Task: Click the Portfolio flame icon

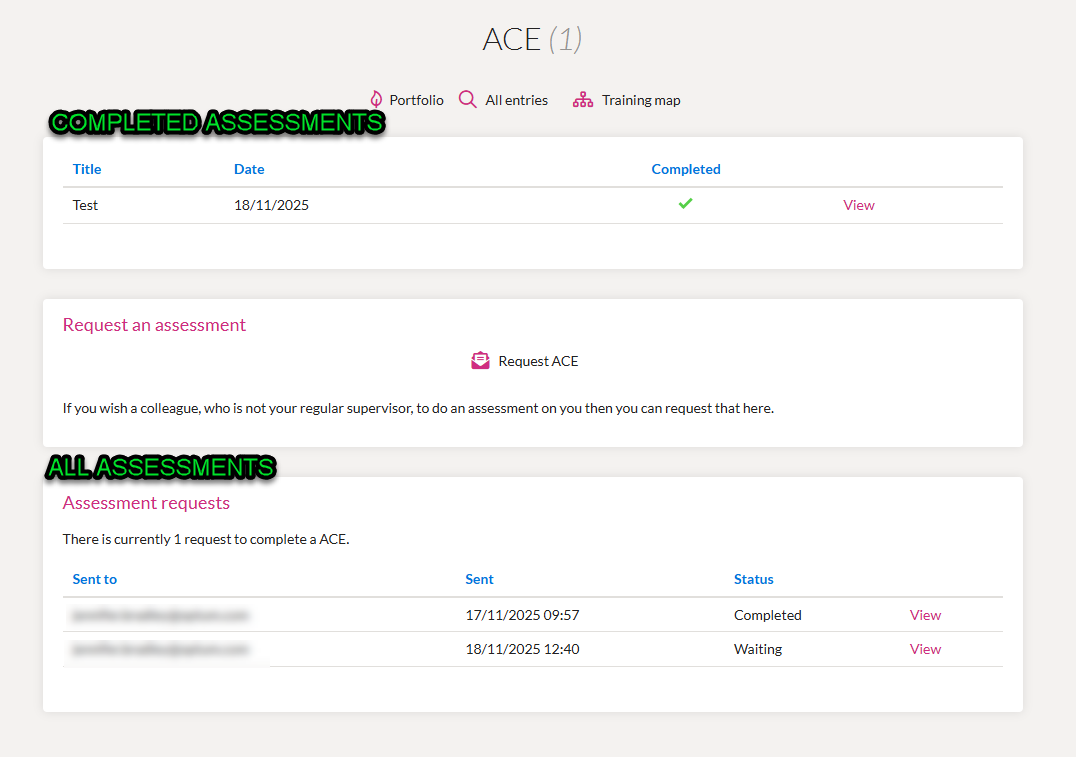Action: click(x=376, y=100)
